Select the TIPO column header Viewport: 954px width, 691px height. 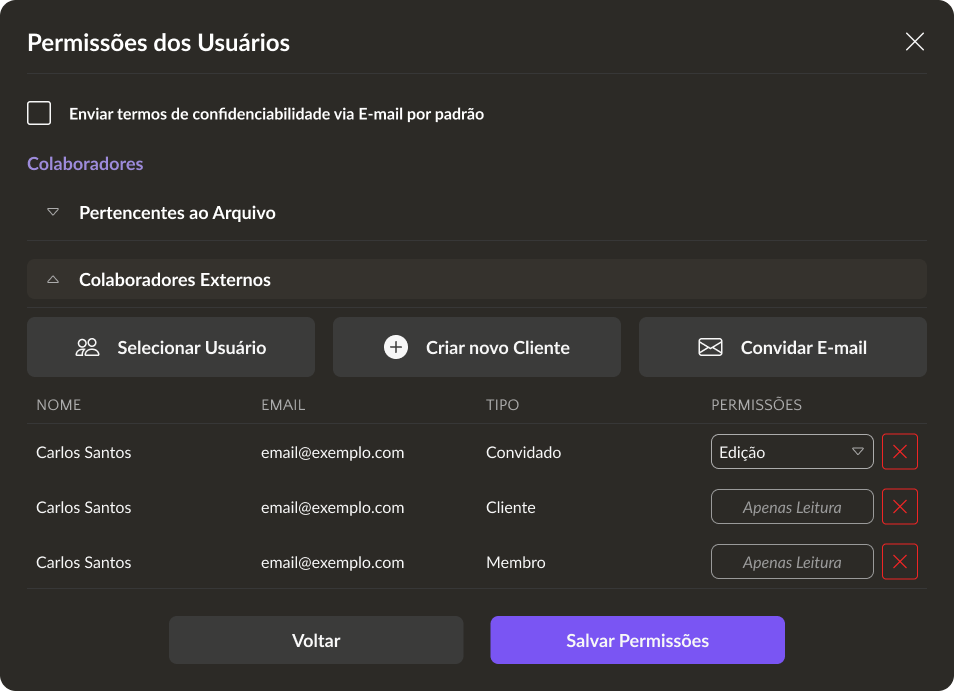coord(502,405)
